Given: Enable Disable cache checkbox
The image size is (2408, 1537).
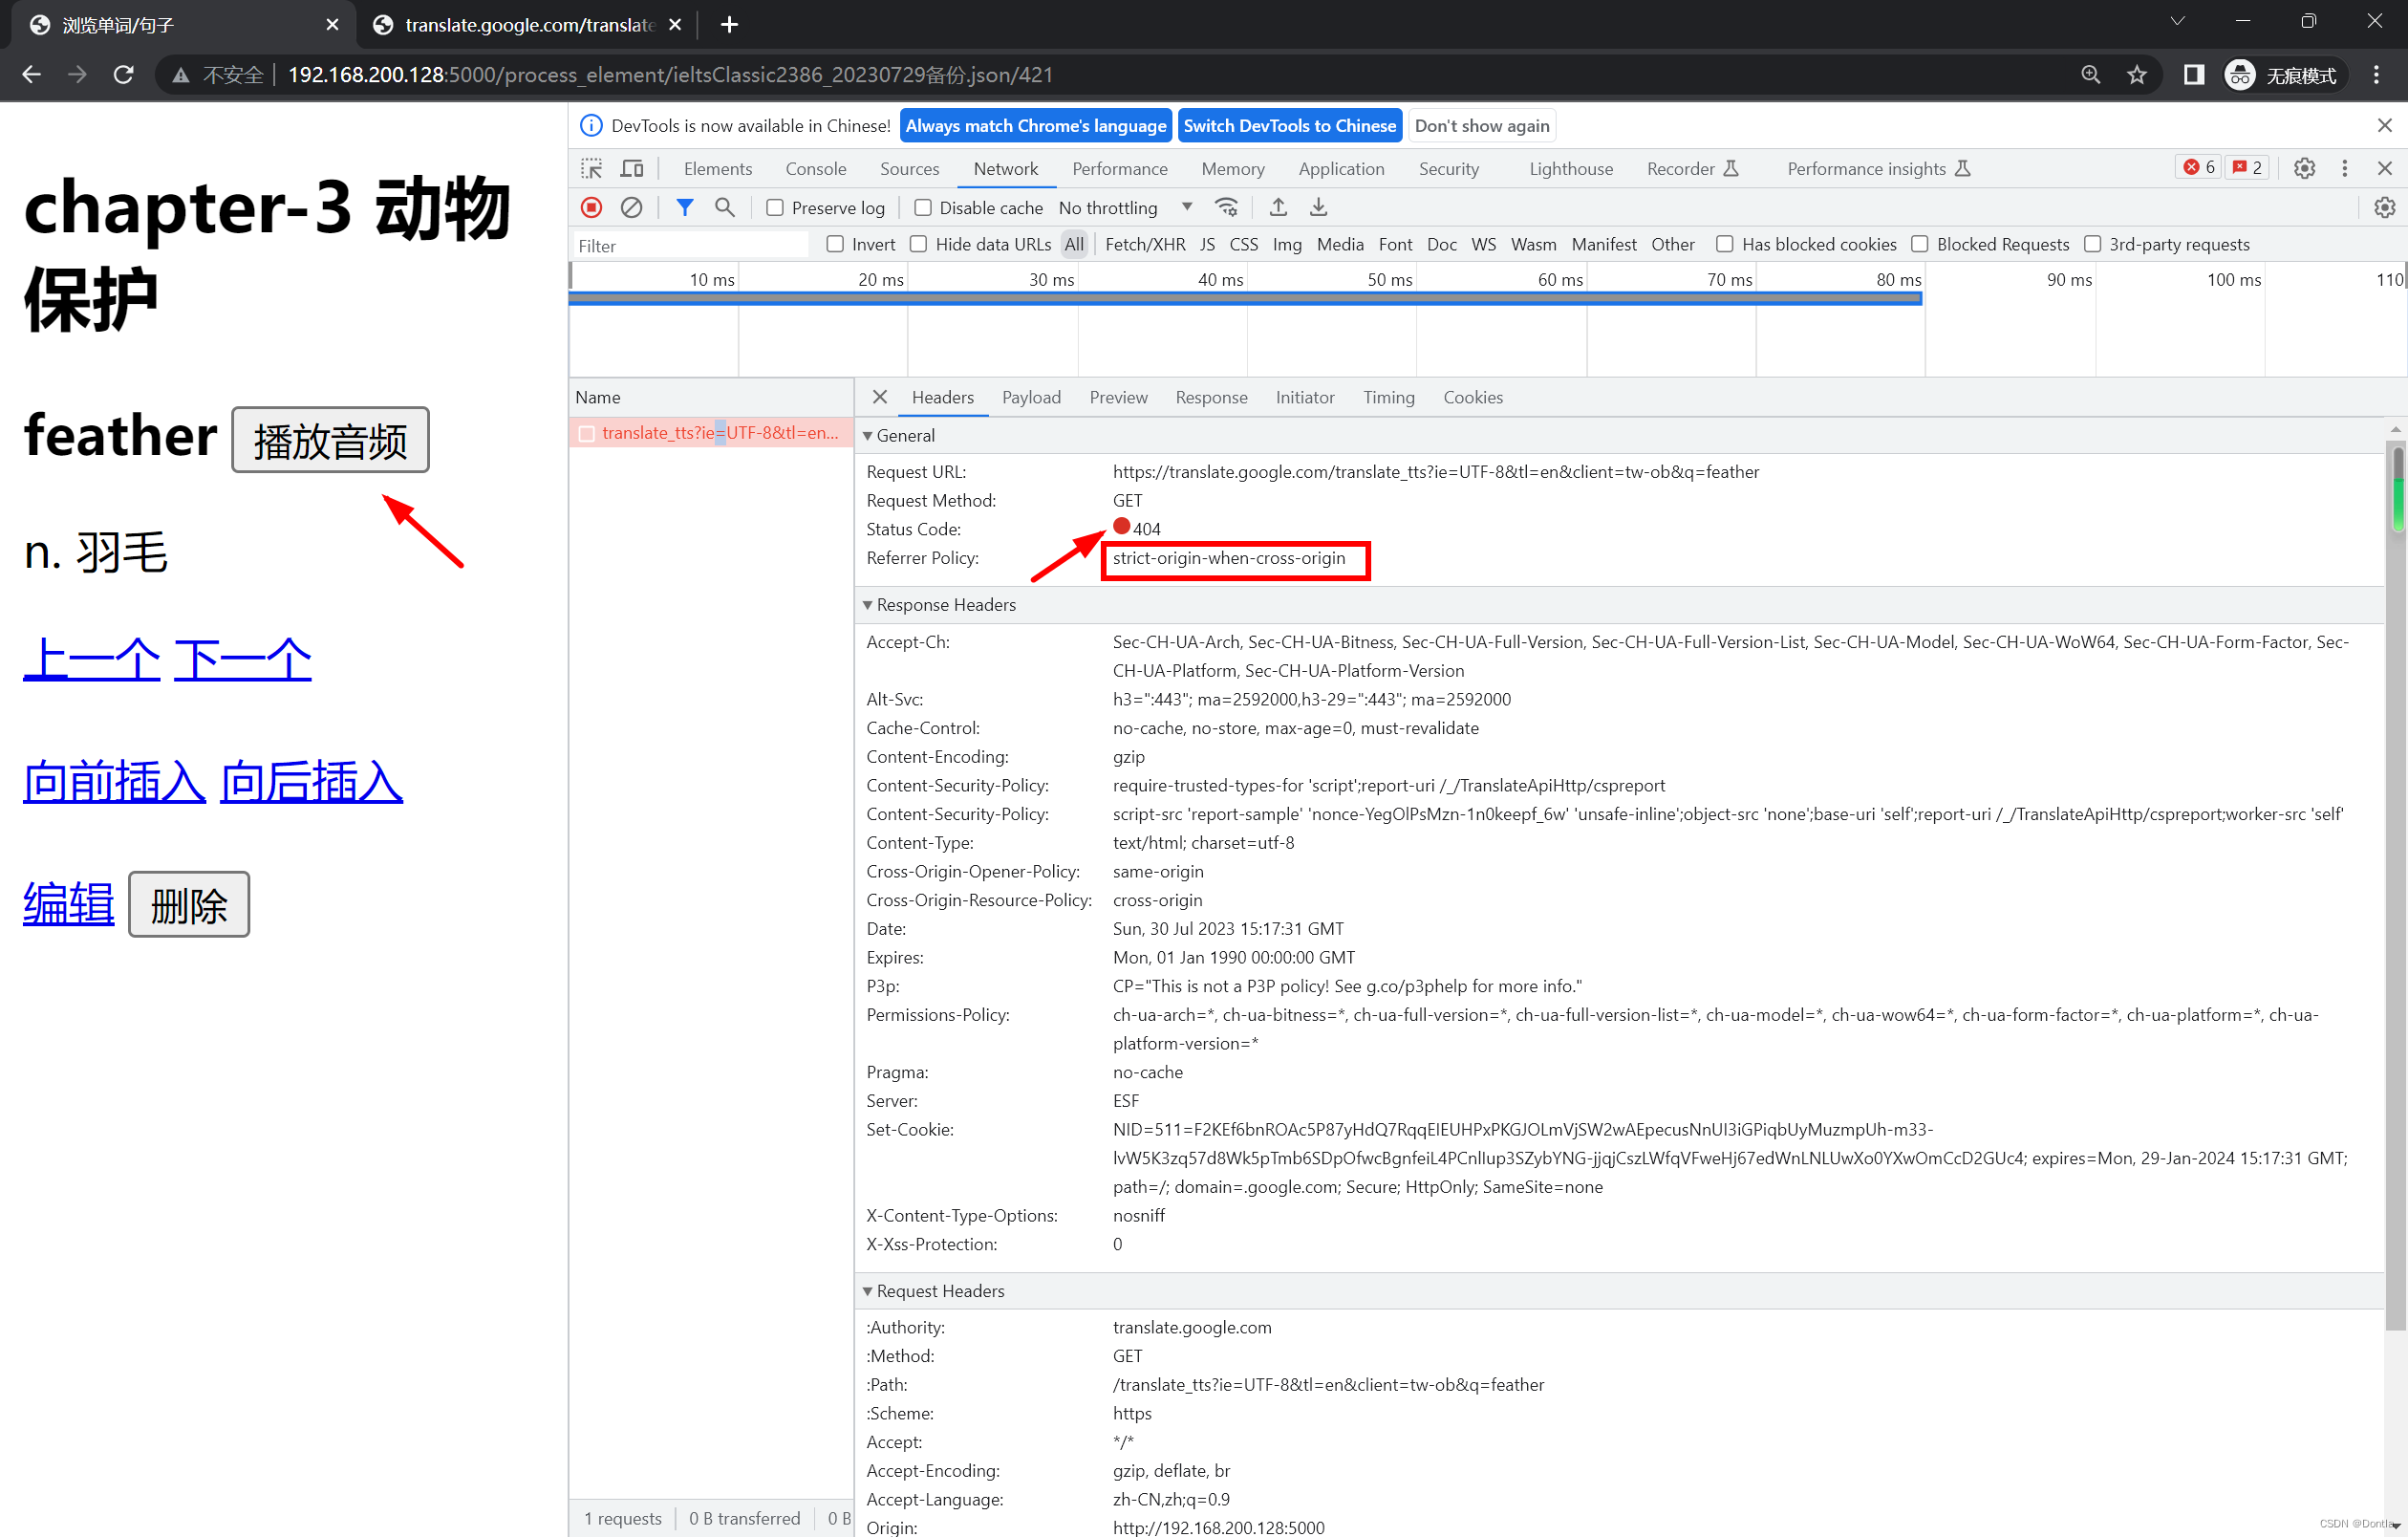Looking at the screenshot, I should 923,208.
